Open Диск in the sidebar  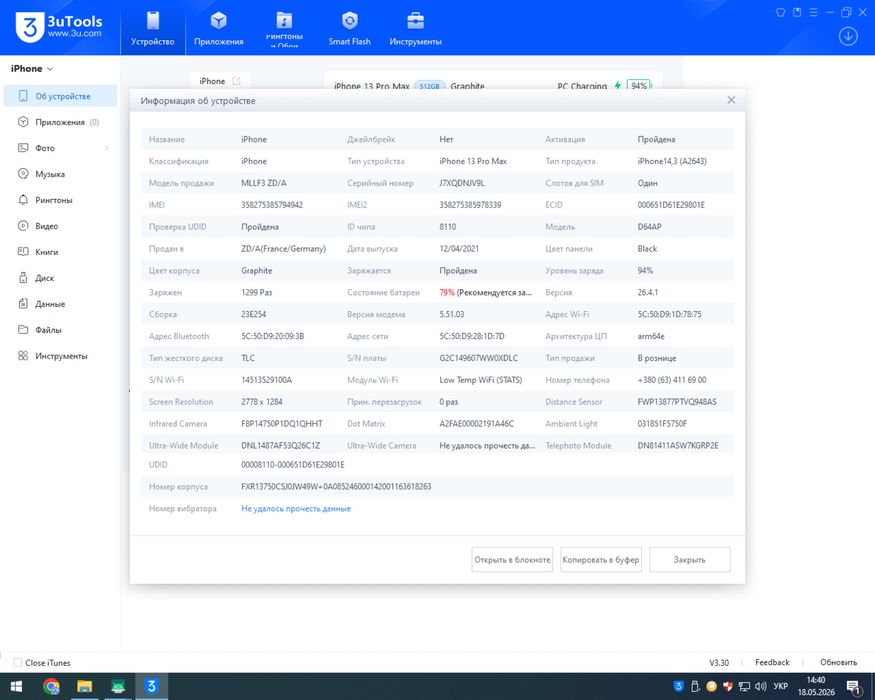click(x=60, y=278)
